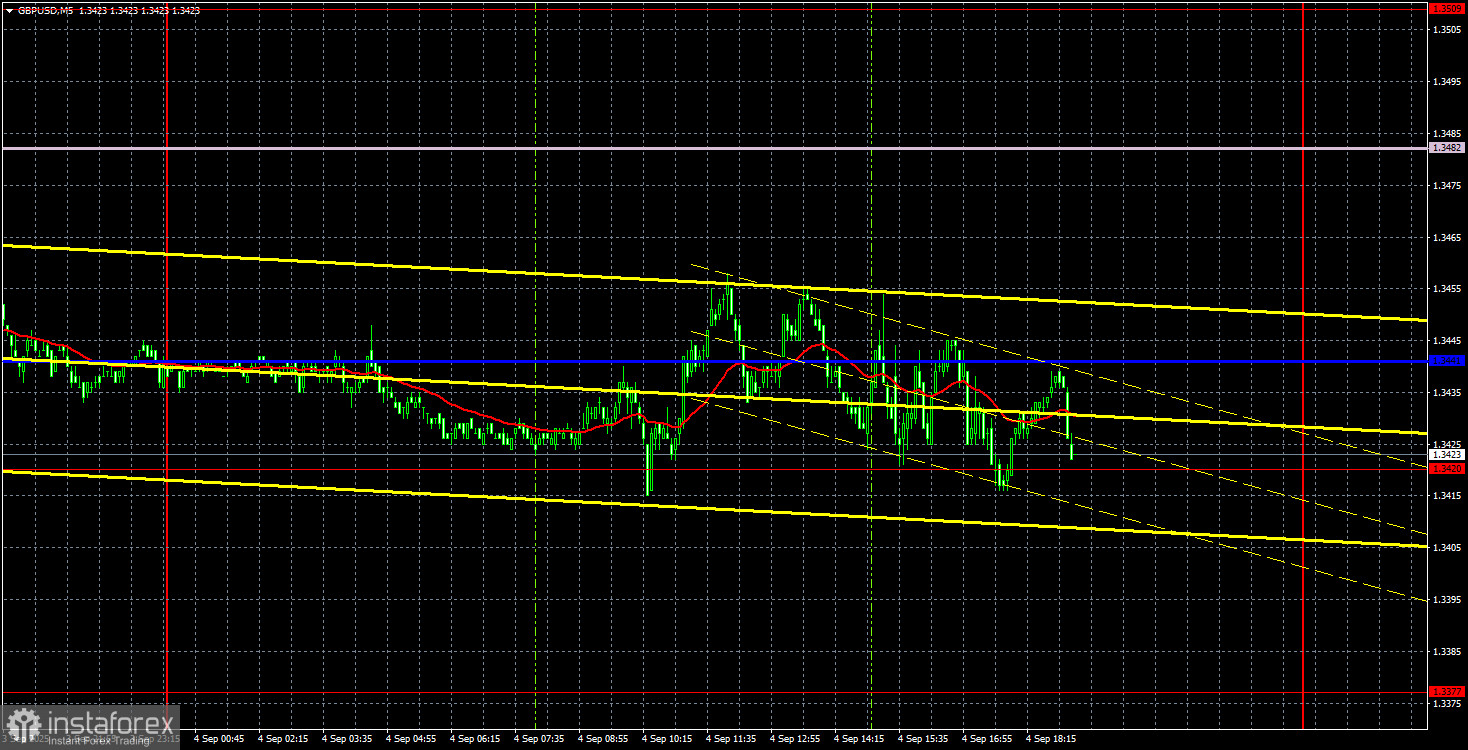Click the 1.3405 price axis label
The image size is (1468, 750).
[x=1447, y=548]
